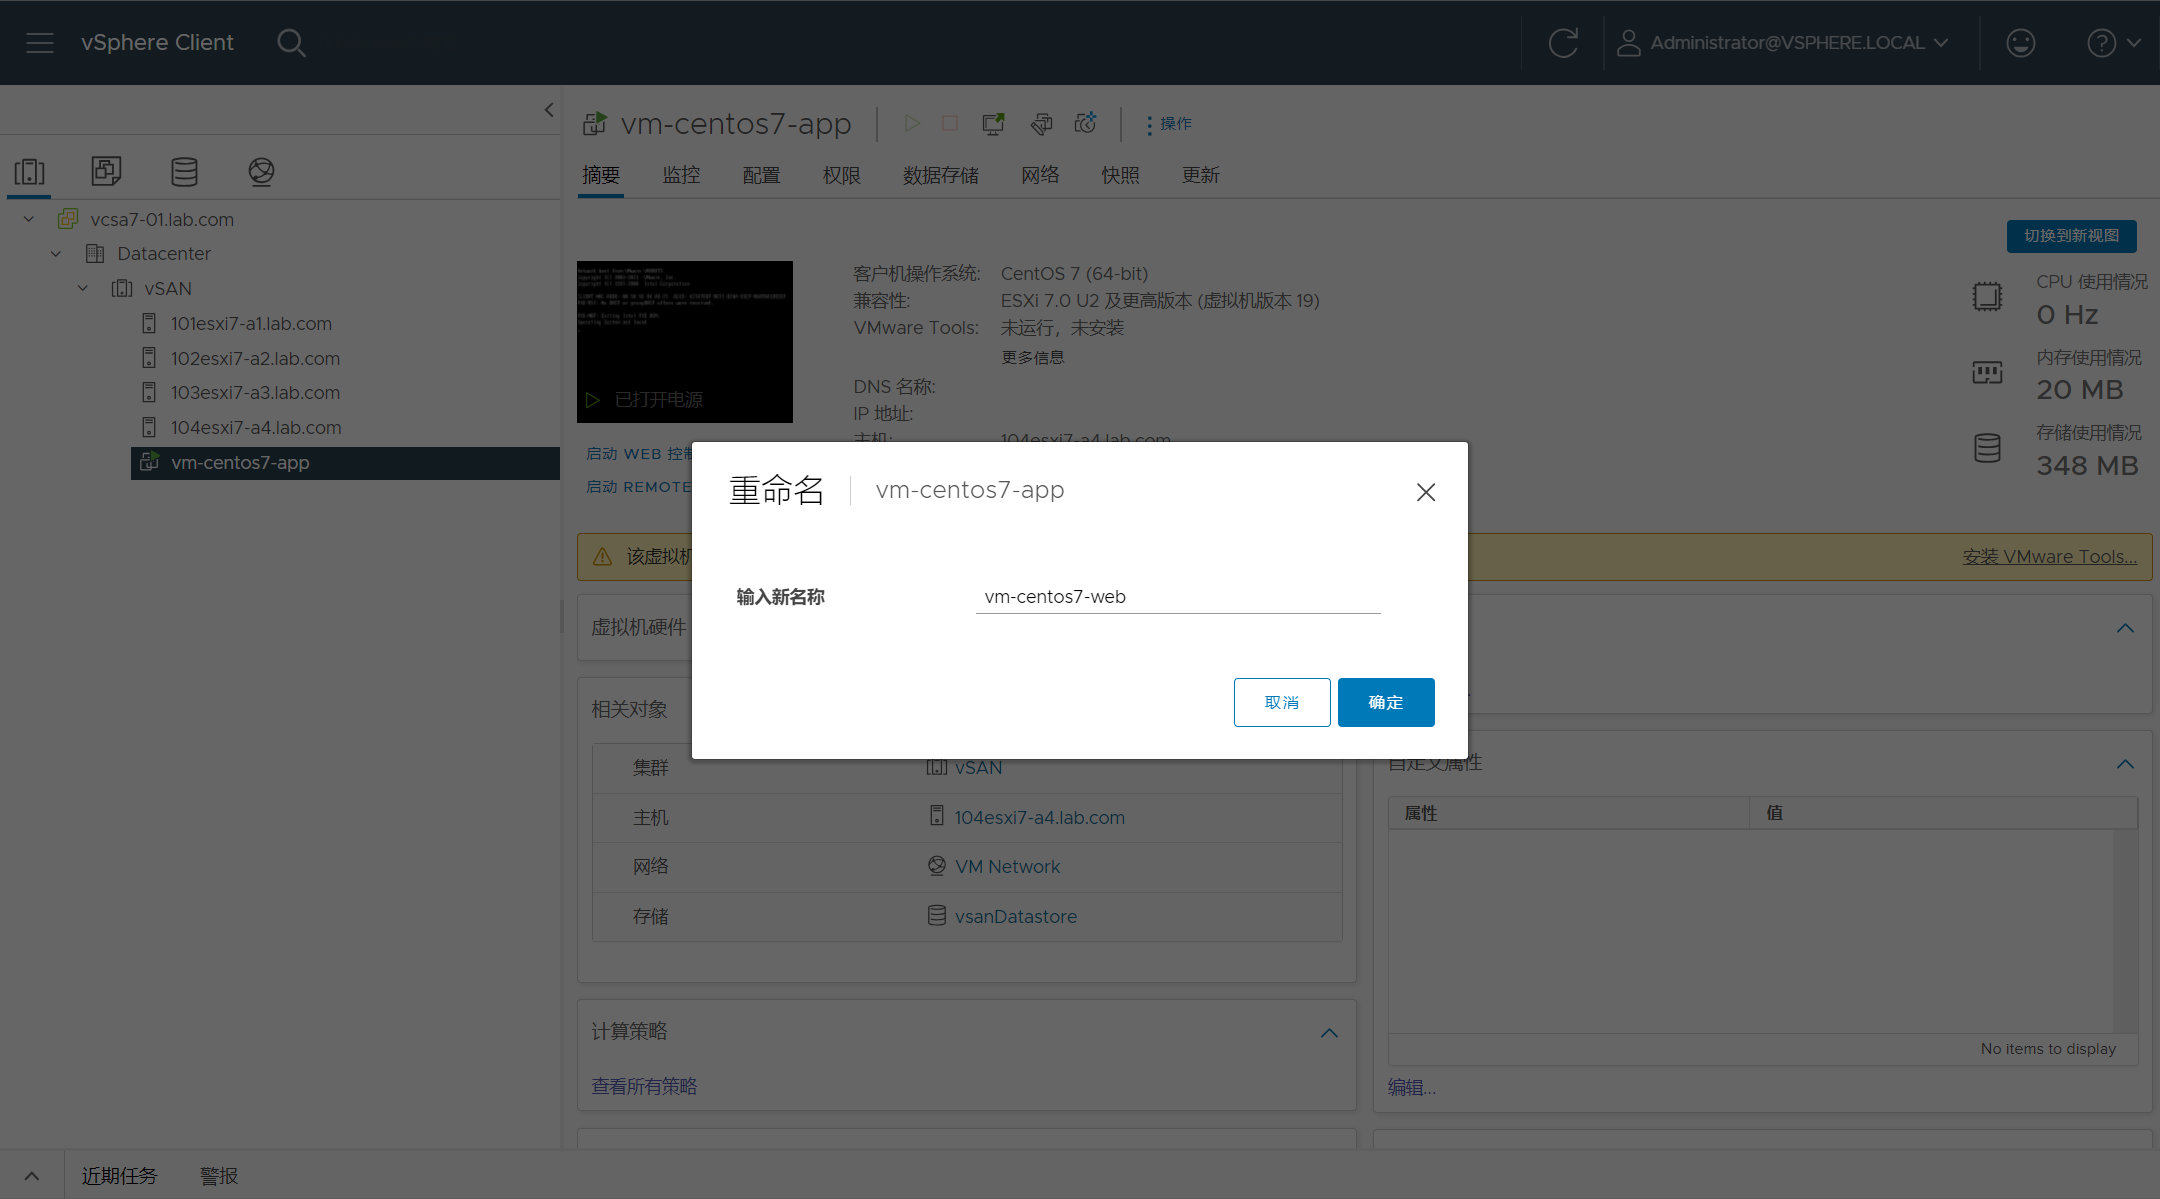
Task: Collapse the left navigation pane
Action: (549, 110)
